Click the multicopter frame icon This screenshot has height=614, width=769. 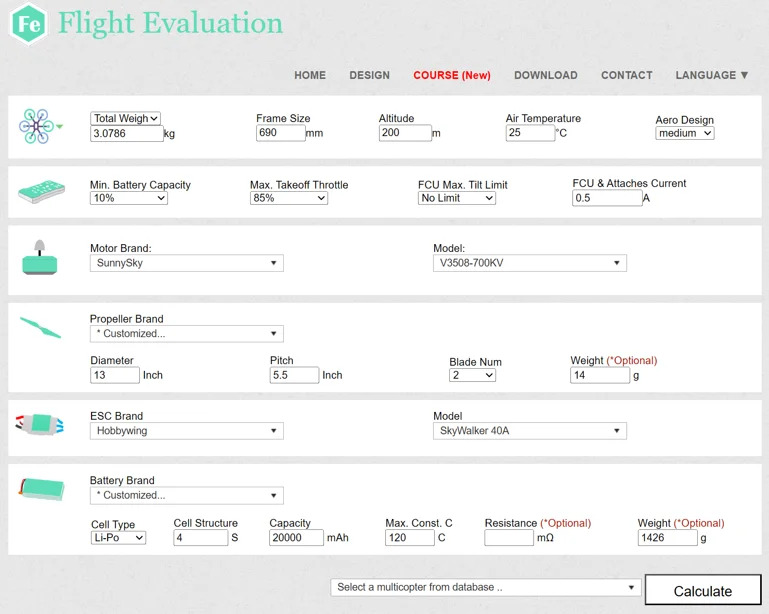pyautogui.click(x=38, y=126)
